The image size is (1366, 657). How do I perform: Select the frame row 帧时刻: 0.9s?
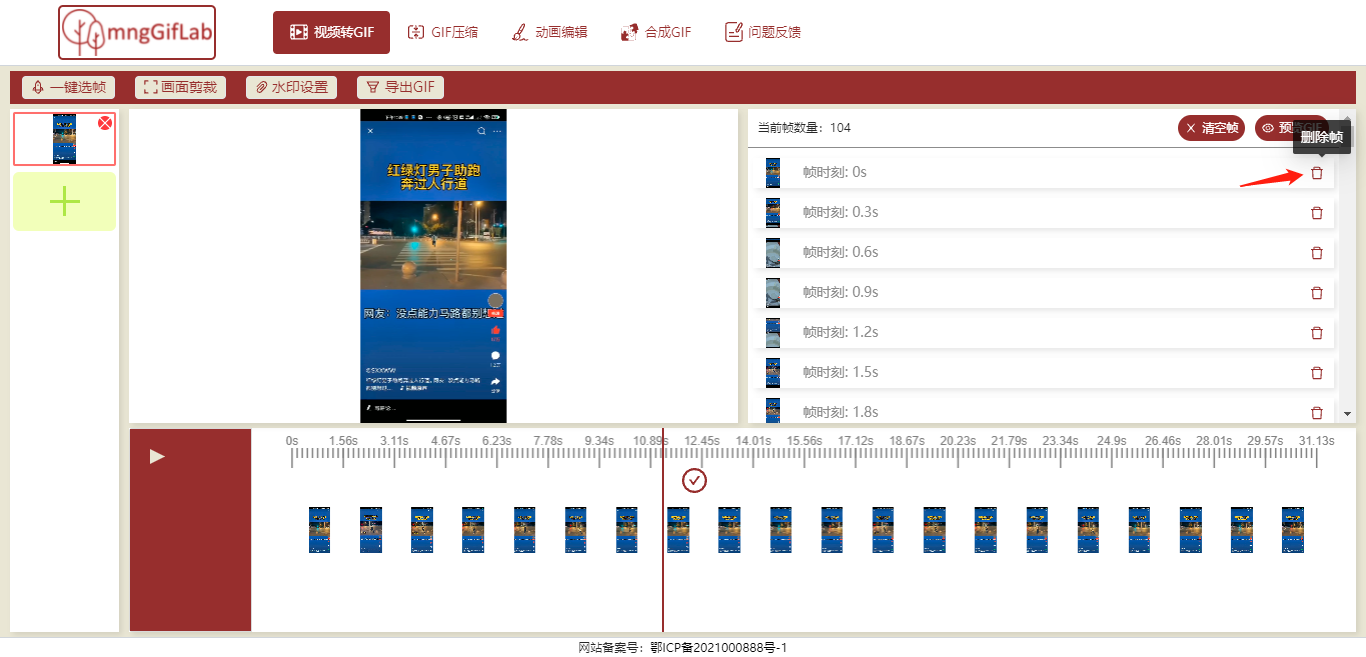(1045, 292)
